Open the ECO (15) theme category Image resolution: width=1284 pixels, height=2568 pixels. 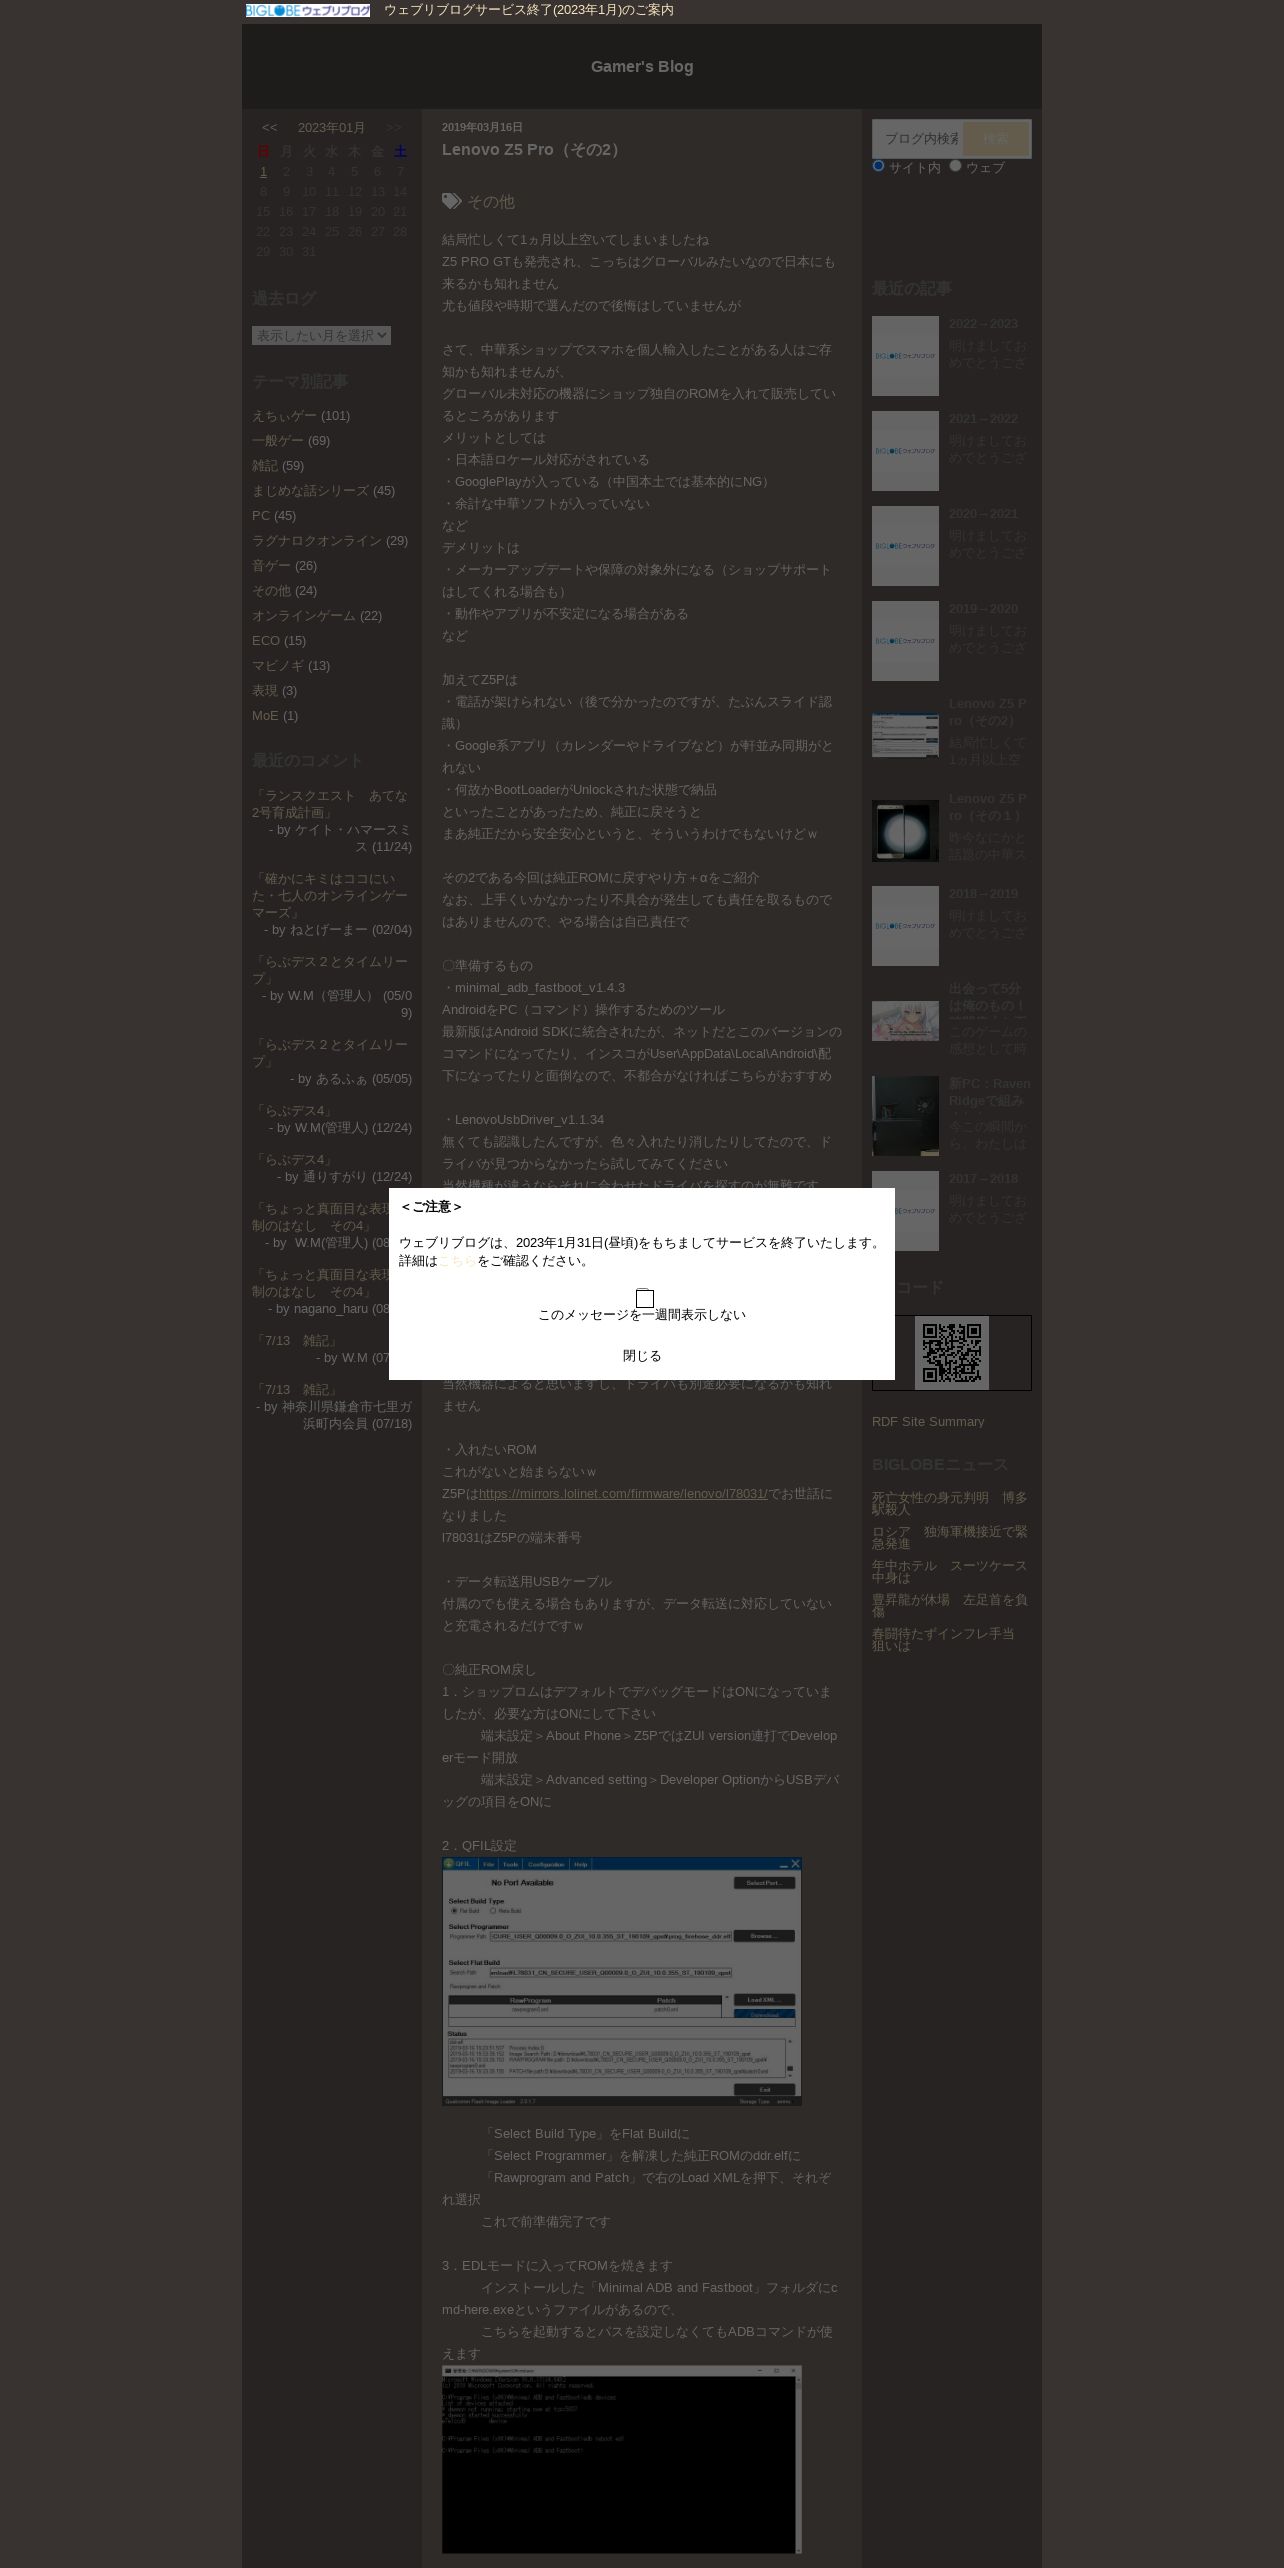pos(266,641)
